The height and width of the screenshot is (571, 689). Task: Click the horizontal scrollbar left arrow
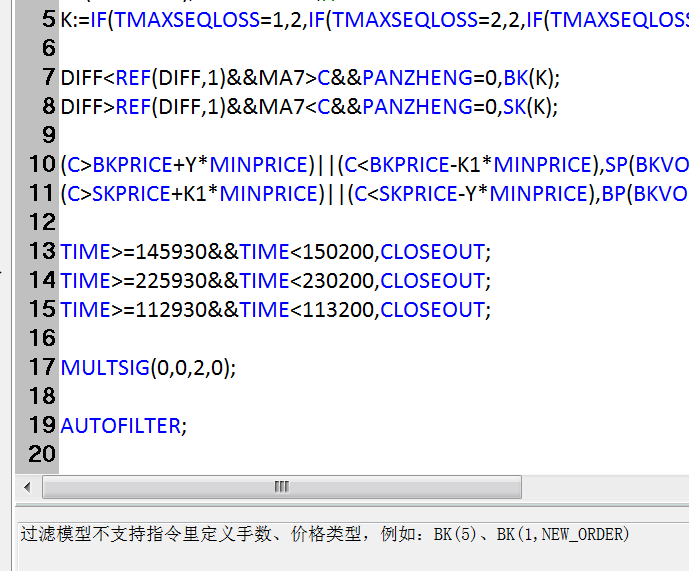pos(28,487)
